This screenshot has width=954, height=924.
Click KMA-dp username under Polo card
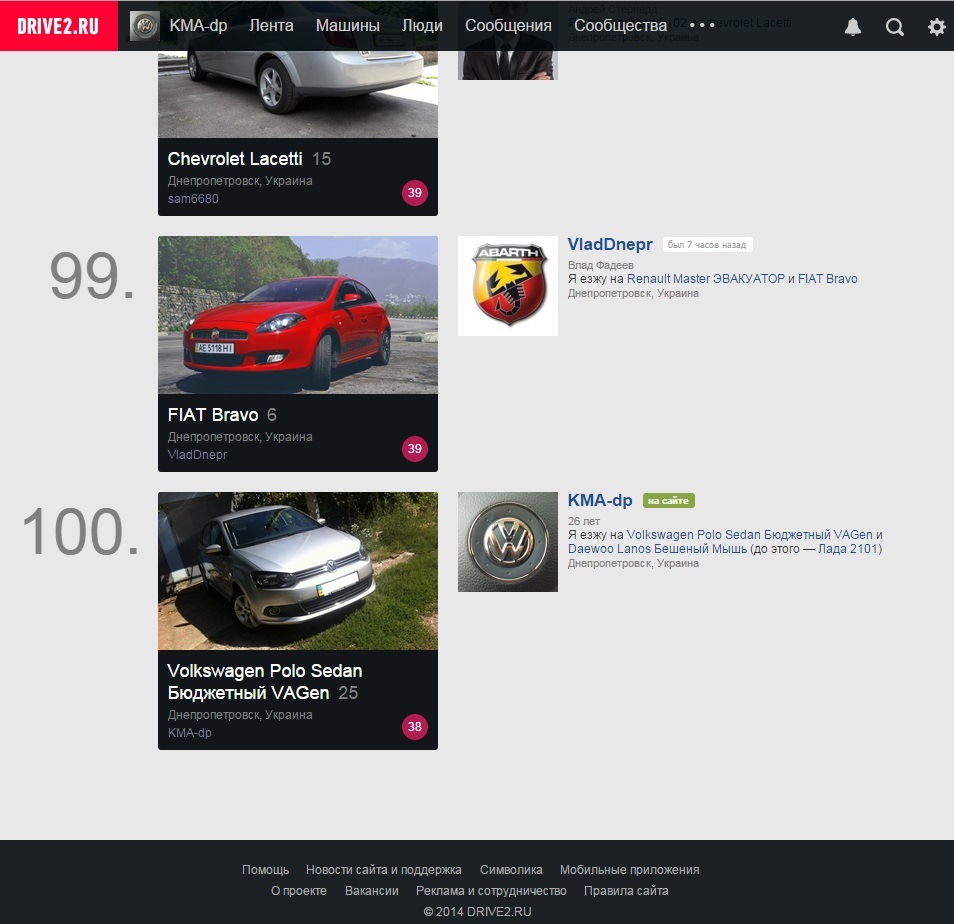pyautogui.click(x=189, y=733)
